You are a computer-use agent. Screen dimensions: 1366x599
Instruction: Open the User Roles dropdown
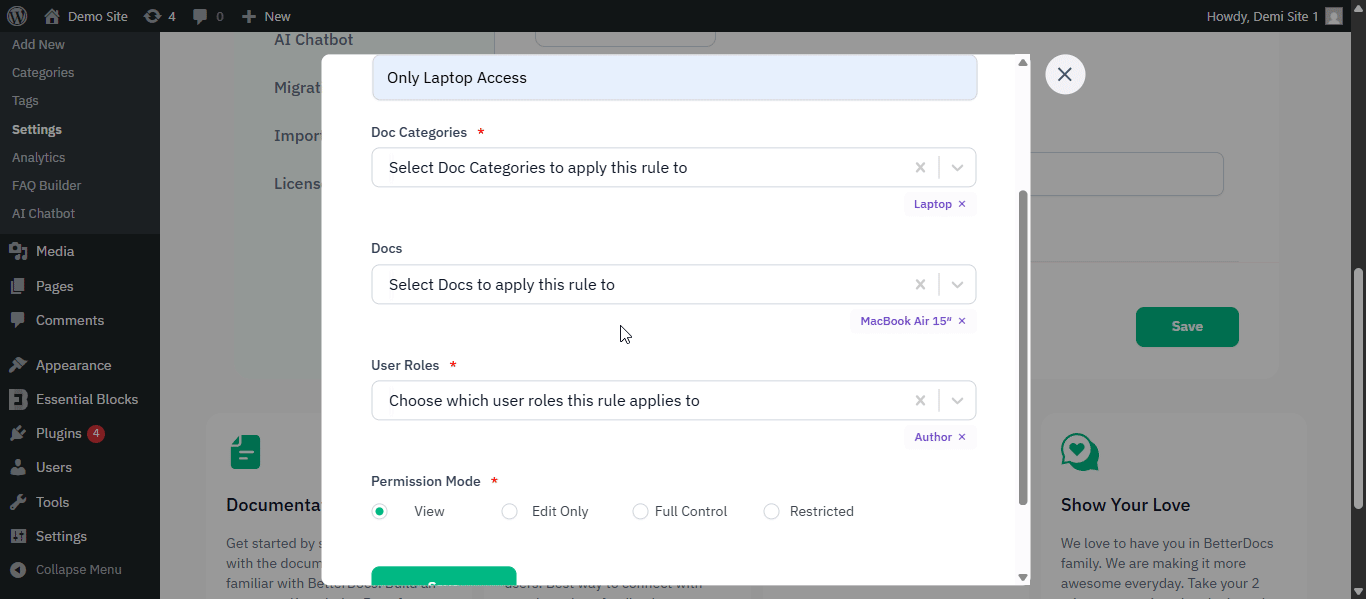click(x=957, y=400)
